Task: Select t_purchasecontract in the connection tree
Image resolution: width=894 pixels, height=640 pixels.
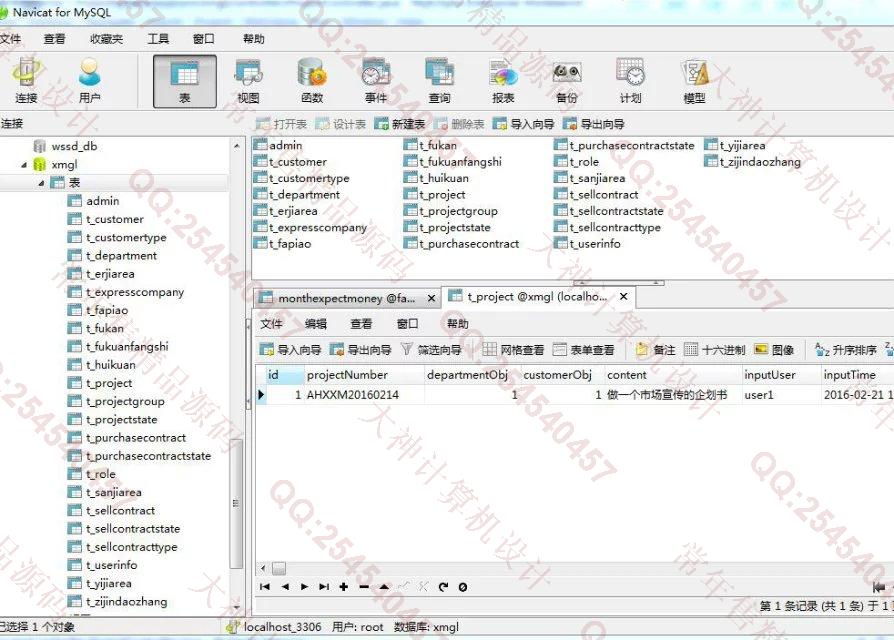Action: click(x=136, y=438)
